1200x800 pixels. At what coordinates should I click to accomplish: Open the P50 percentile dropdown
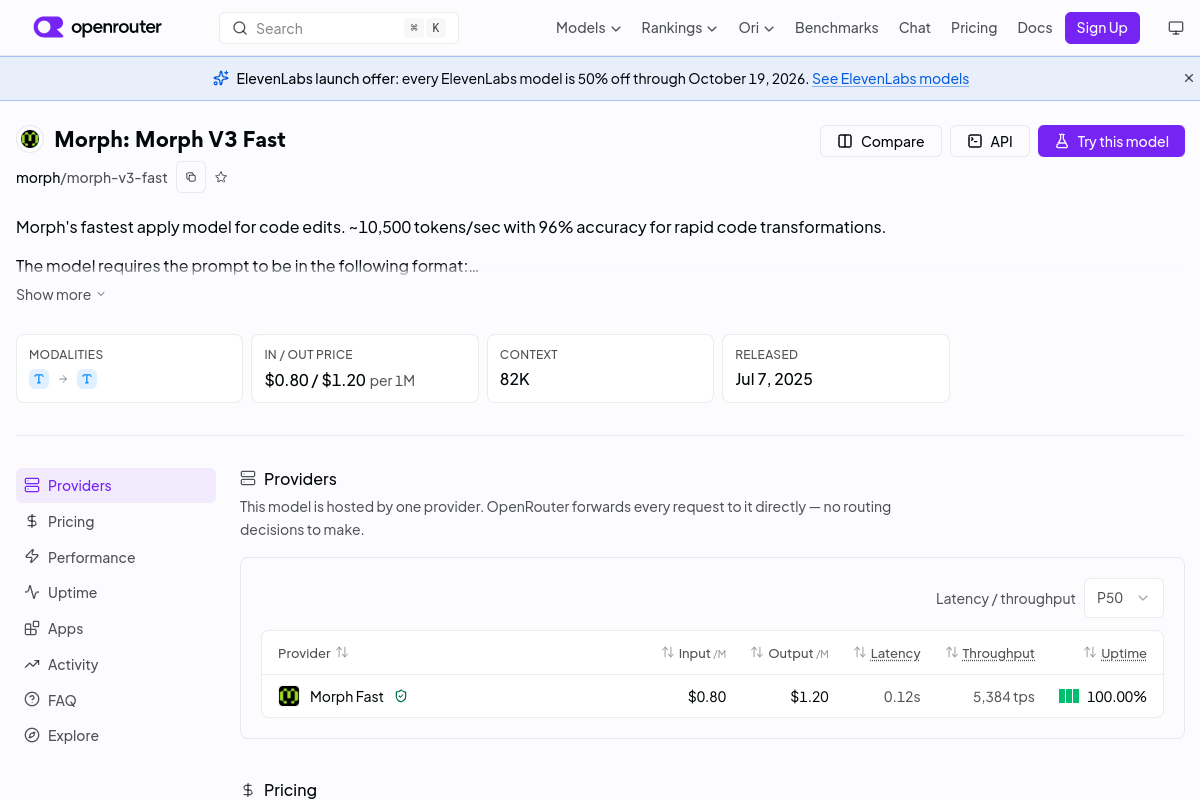click(1124, 598)
